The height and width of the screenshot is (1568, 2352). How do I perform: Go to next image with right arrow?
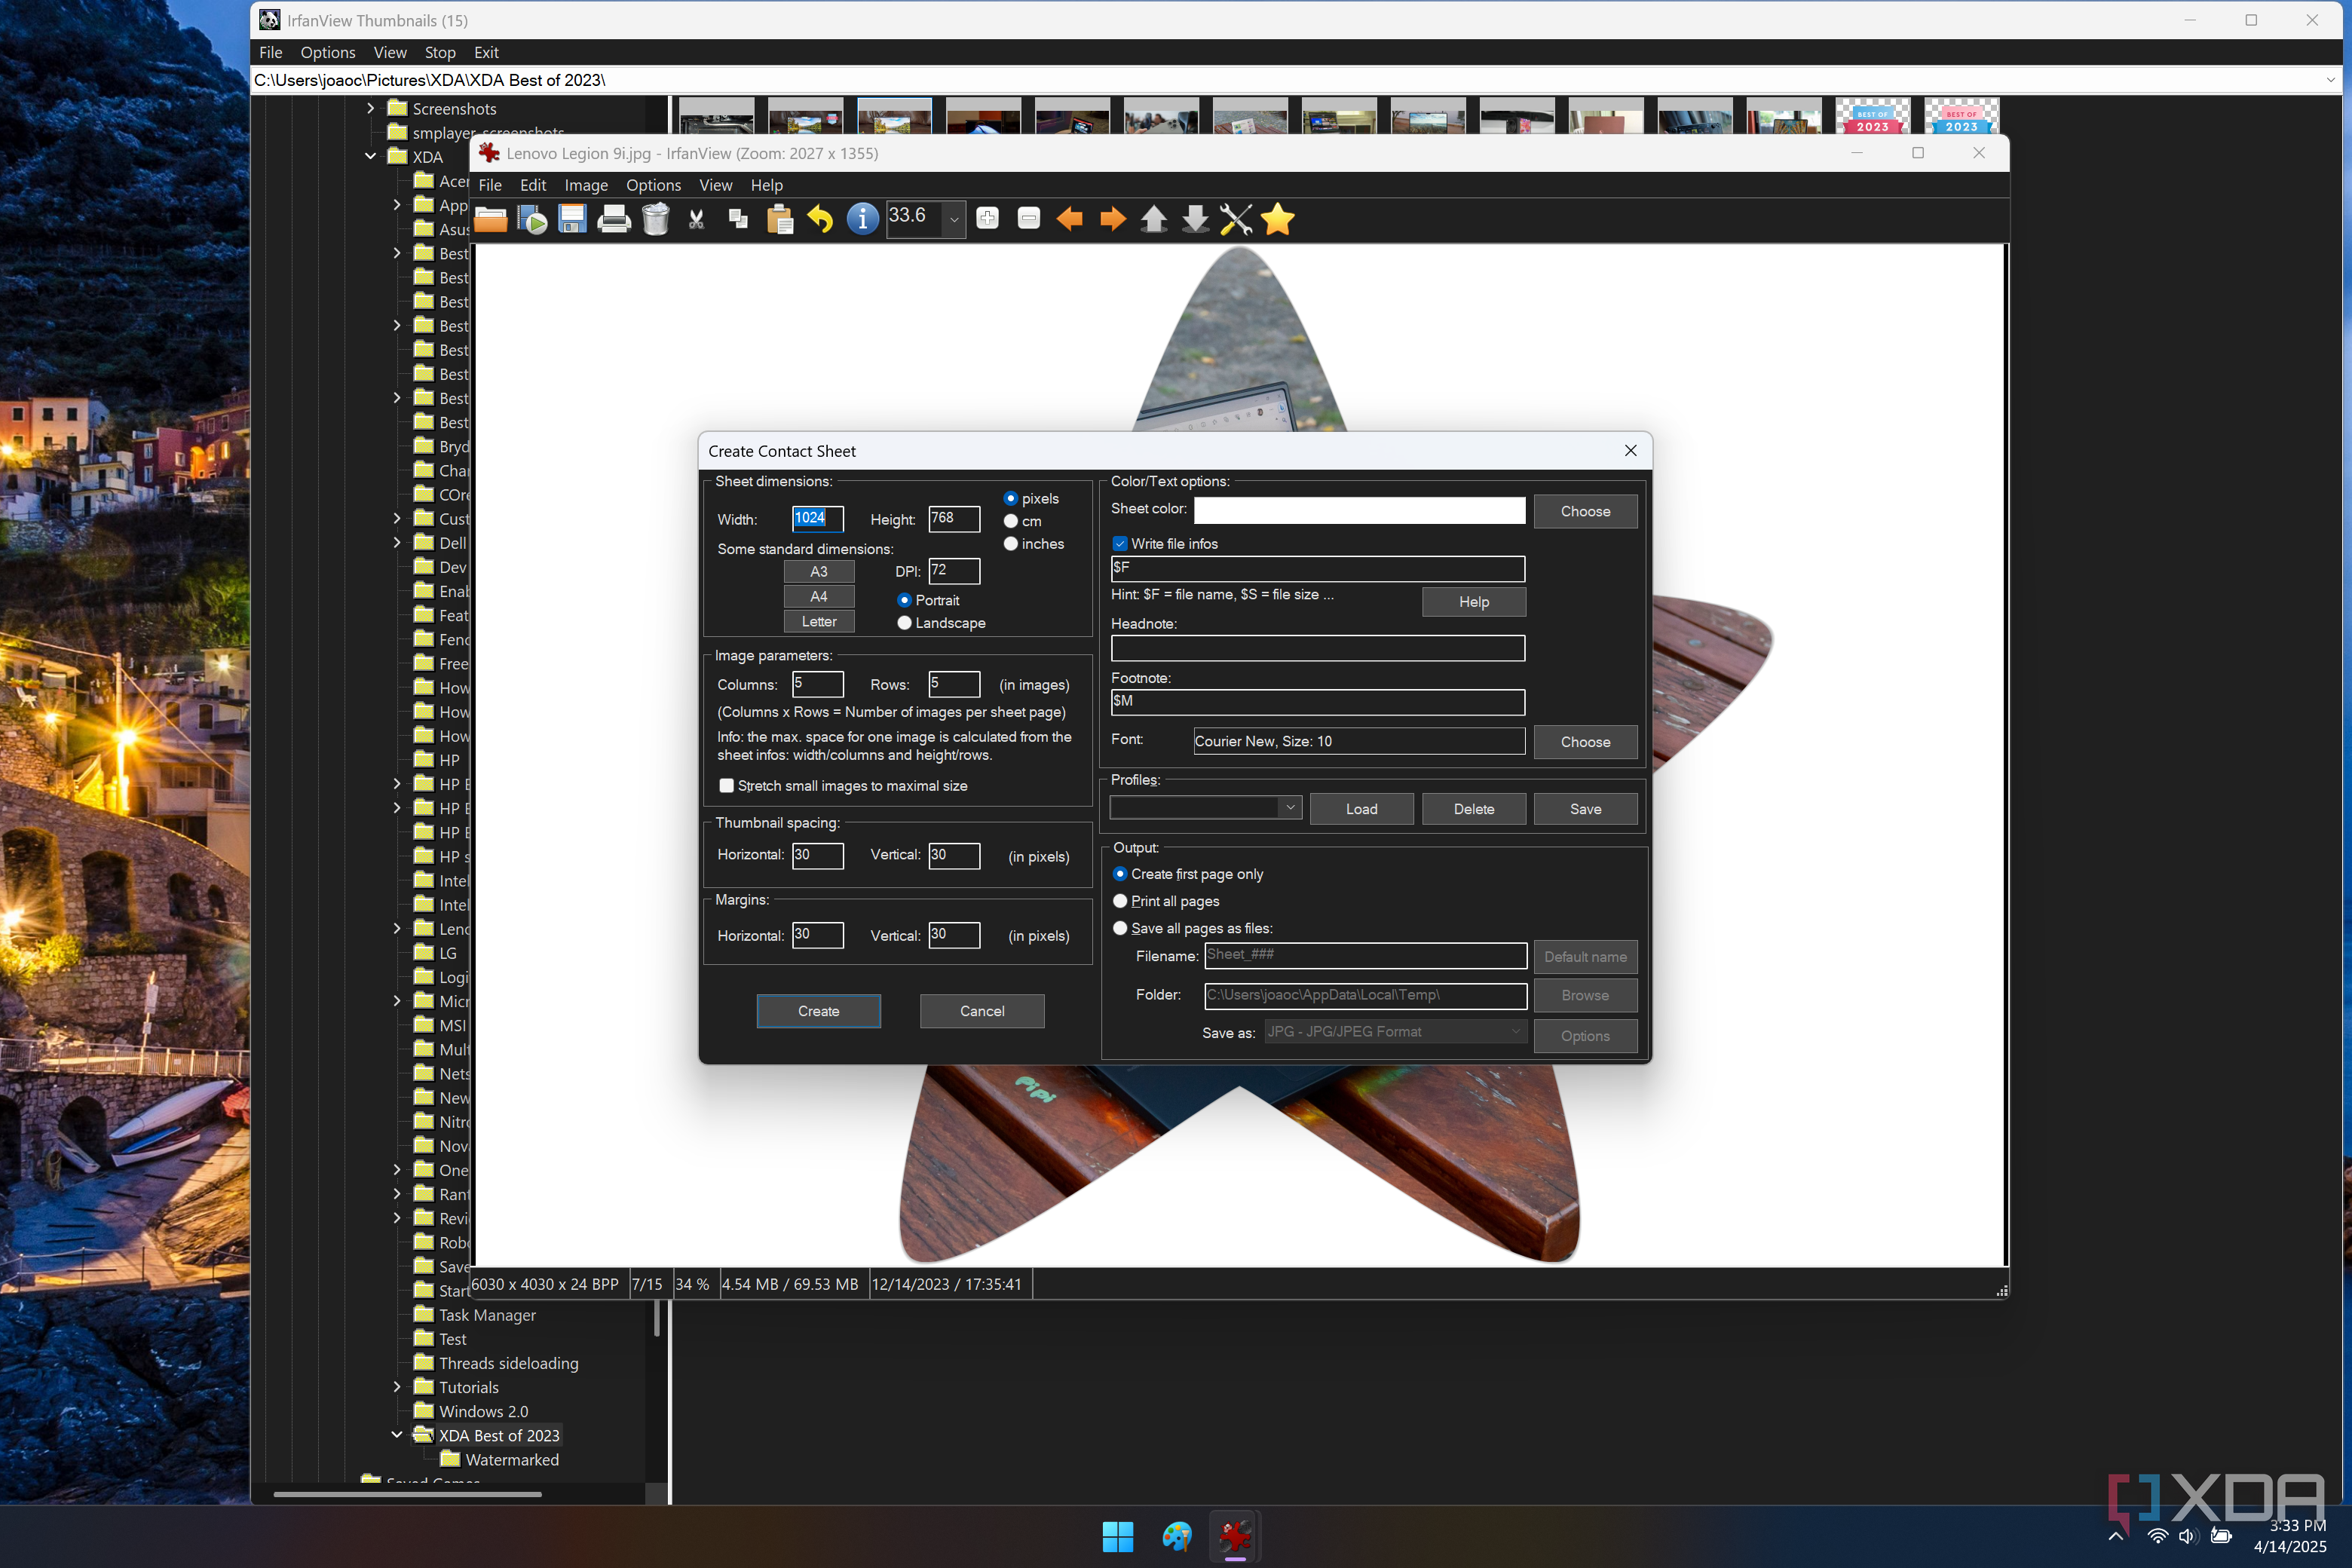(1112, 219)
